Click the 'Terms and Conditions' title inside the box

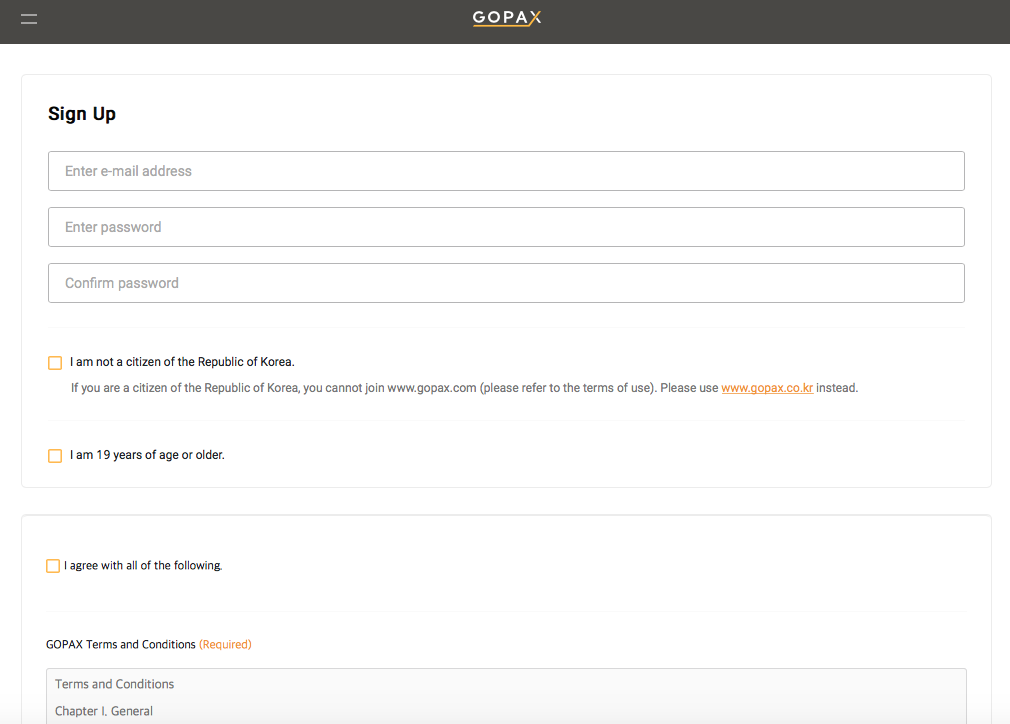115,684
